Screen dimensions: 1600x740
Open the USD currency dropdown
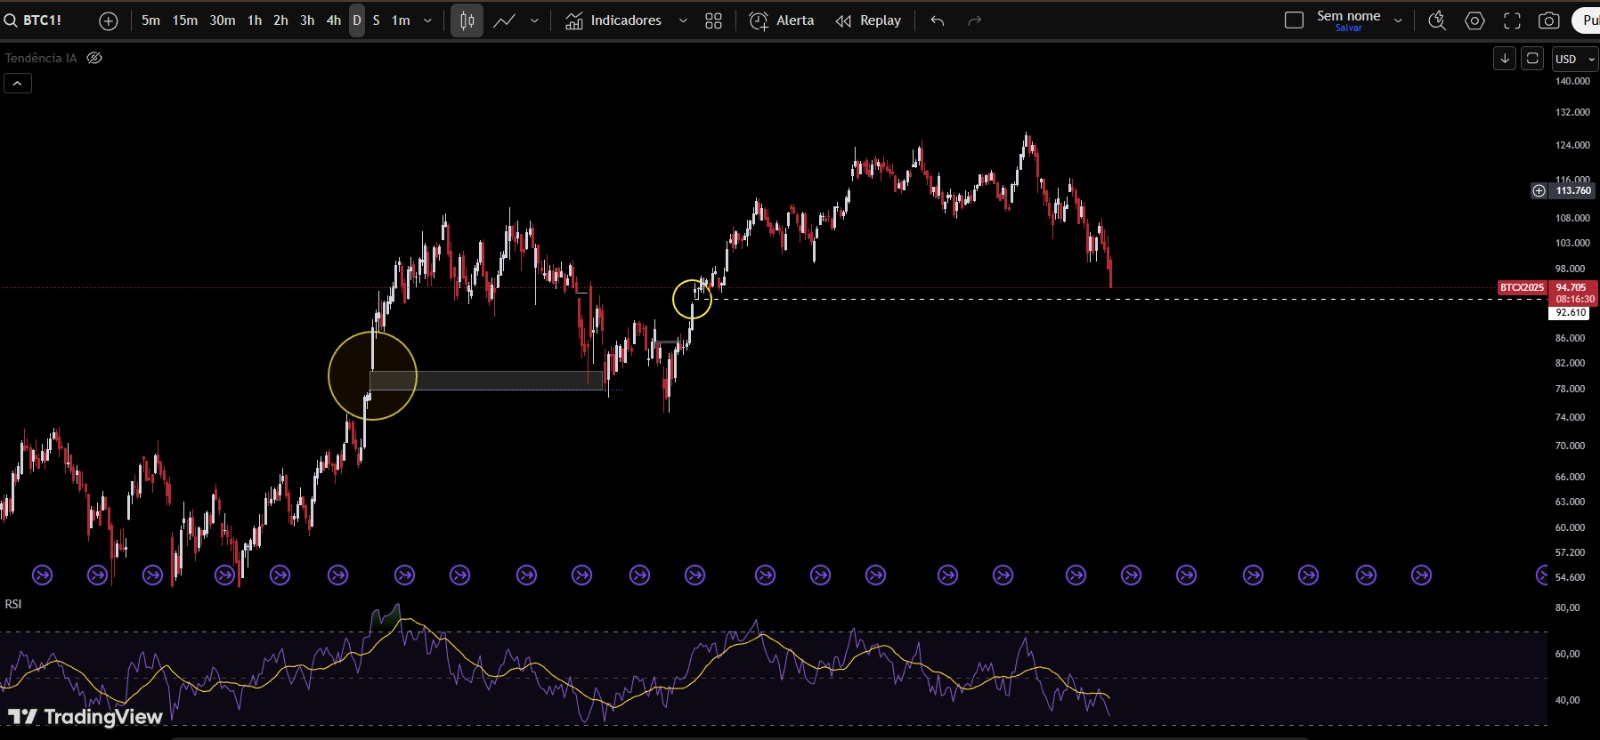pyautogui.click(x=1575, y=59)
